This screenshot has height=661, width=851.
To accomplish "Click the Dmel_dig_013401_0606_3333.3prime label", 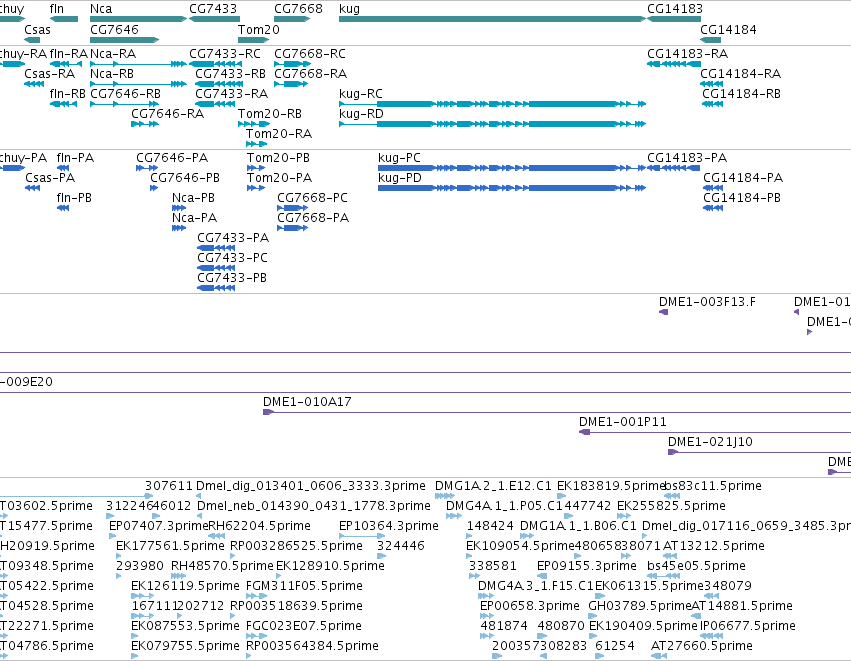I will 310,486.
